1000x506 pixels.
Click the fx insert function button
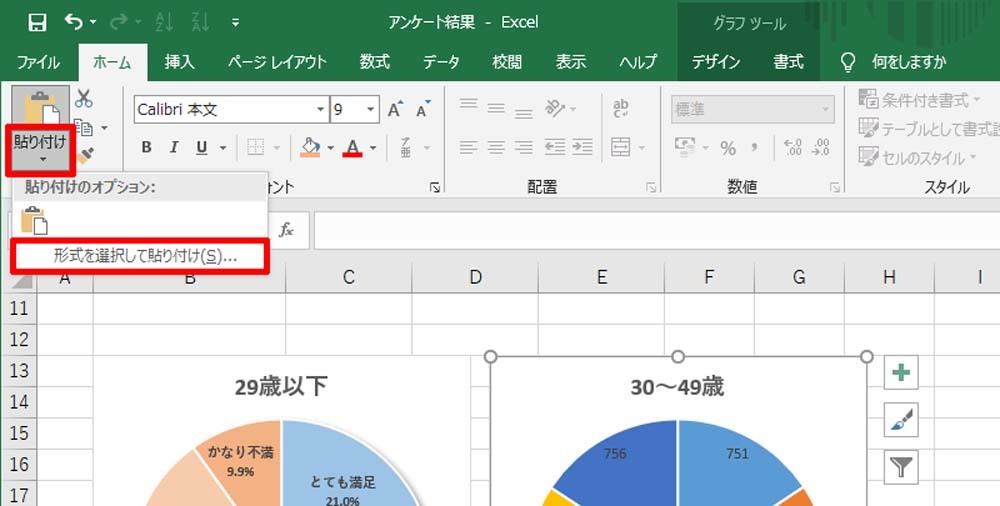(286, 229)
